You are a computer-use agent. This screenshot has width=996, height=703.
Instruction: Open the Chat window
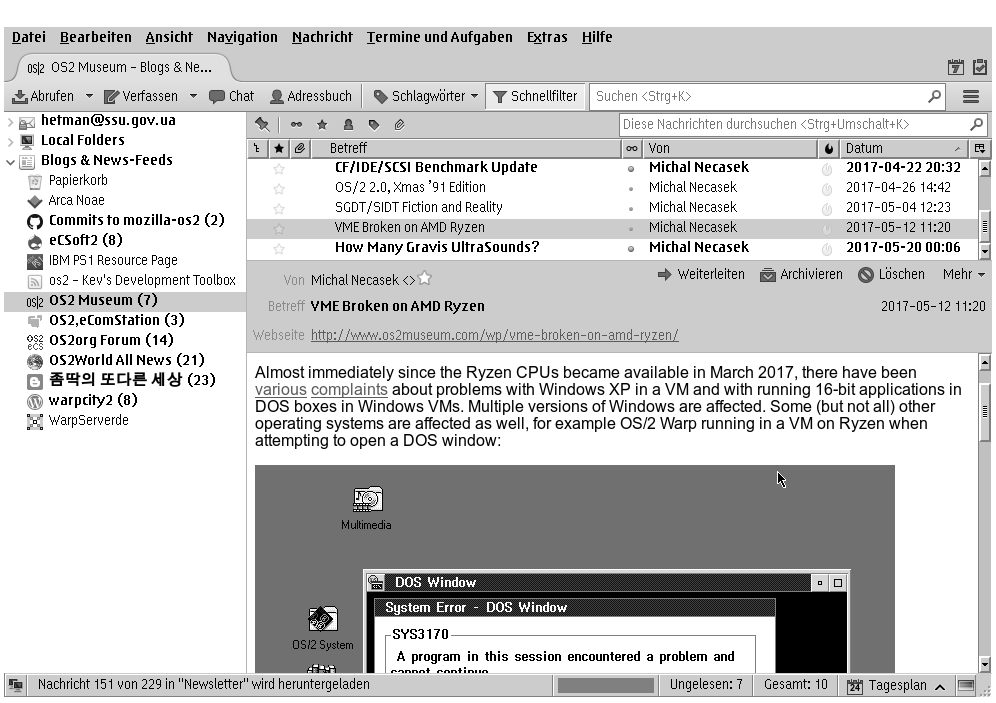click(232, 97)
